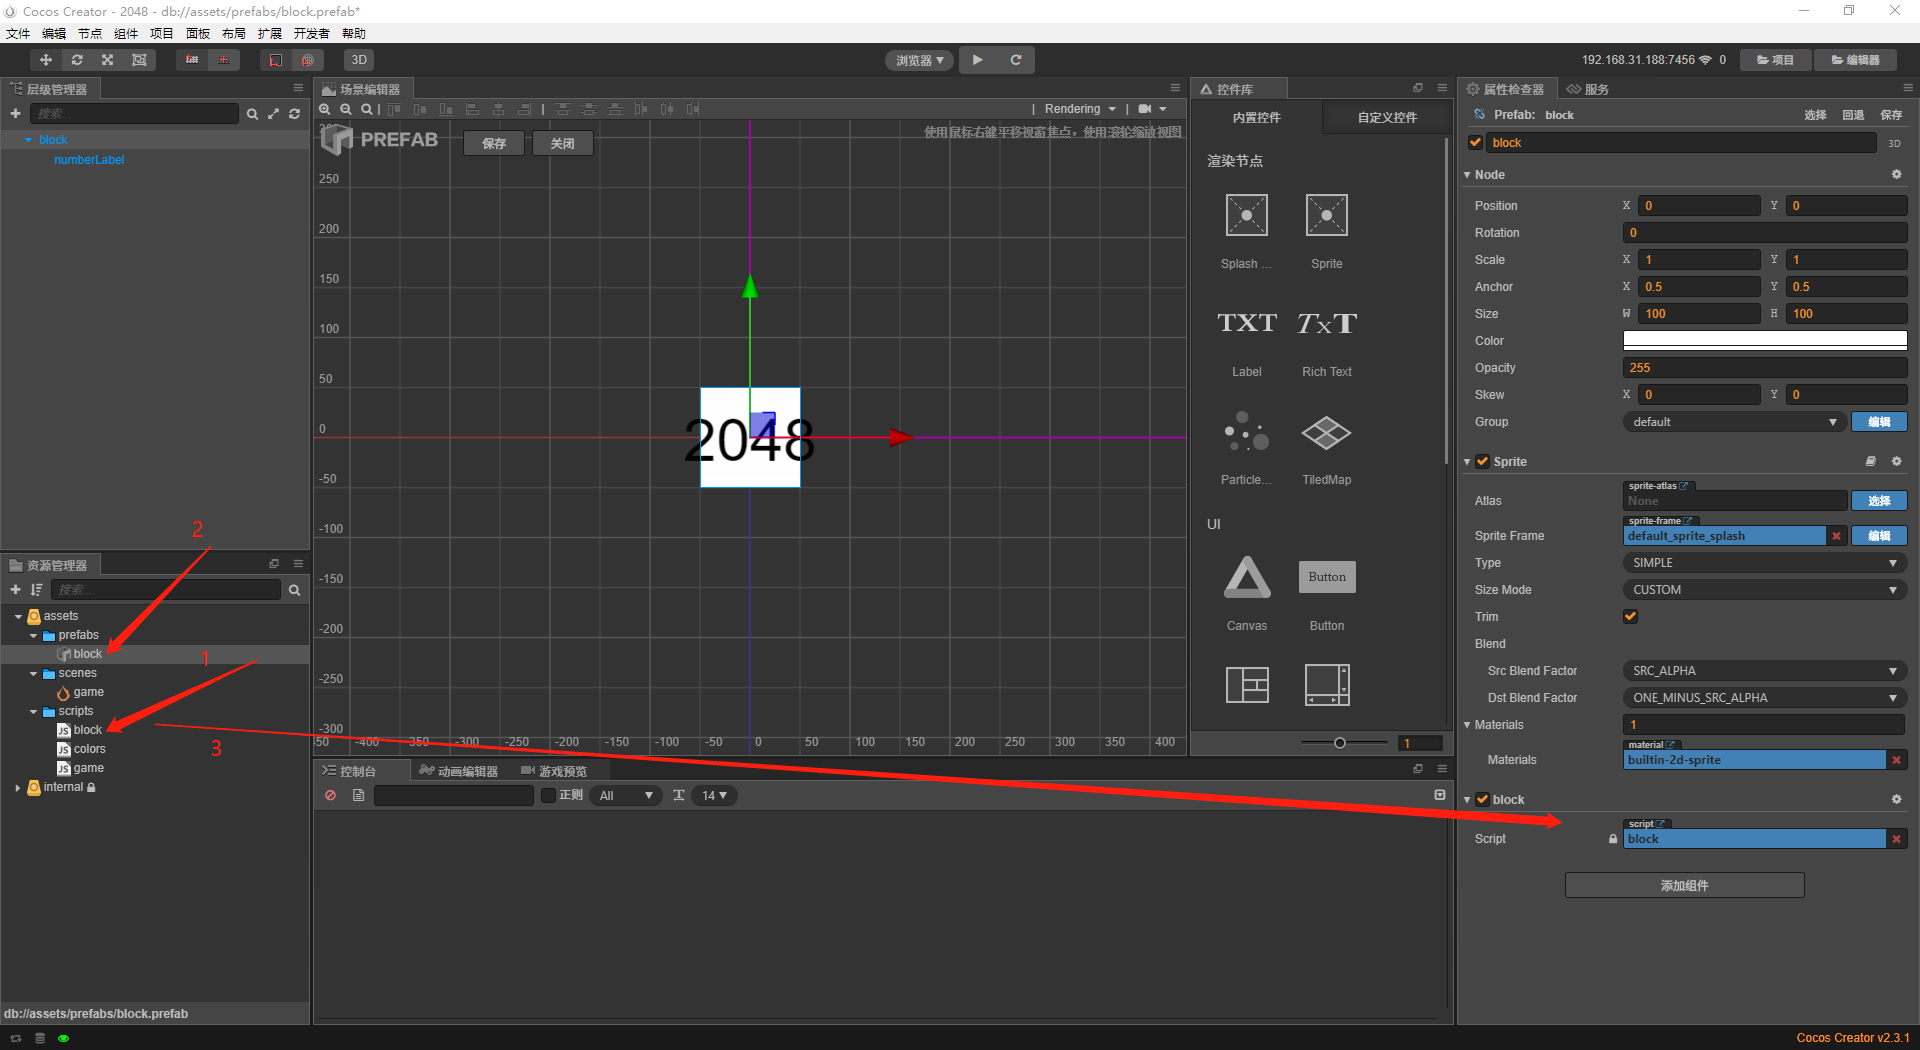Collapse the scripts folder in assets

point(33,711)
